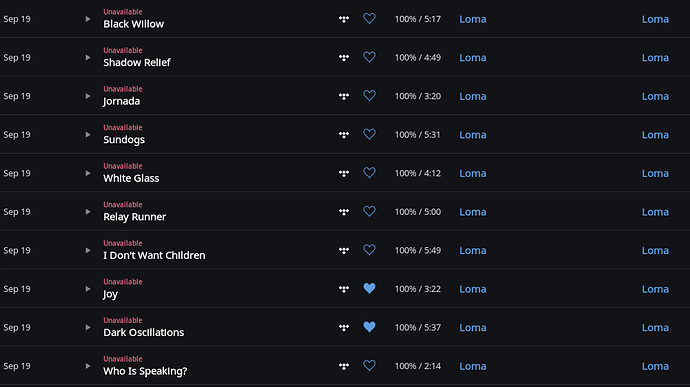Love the Black Willow track with the heart icon

pos(369,18)
